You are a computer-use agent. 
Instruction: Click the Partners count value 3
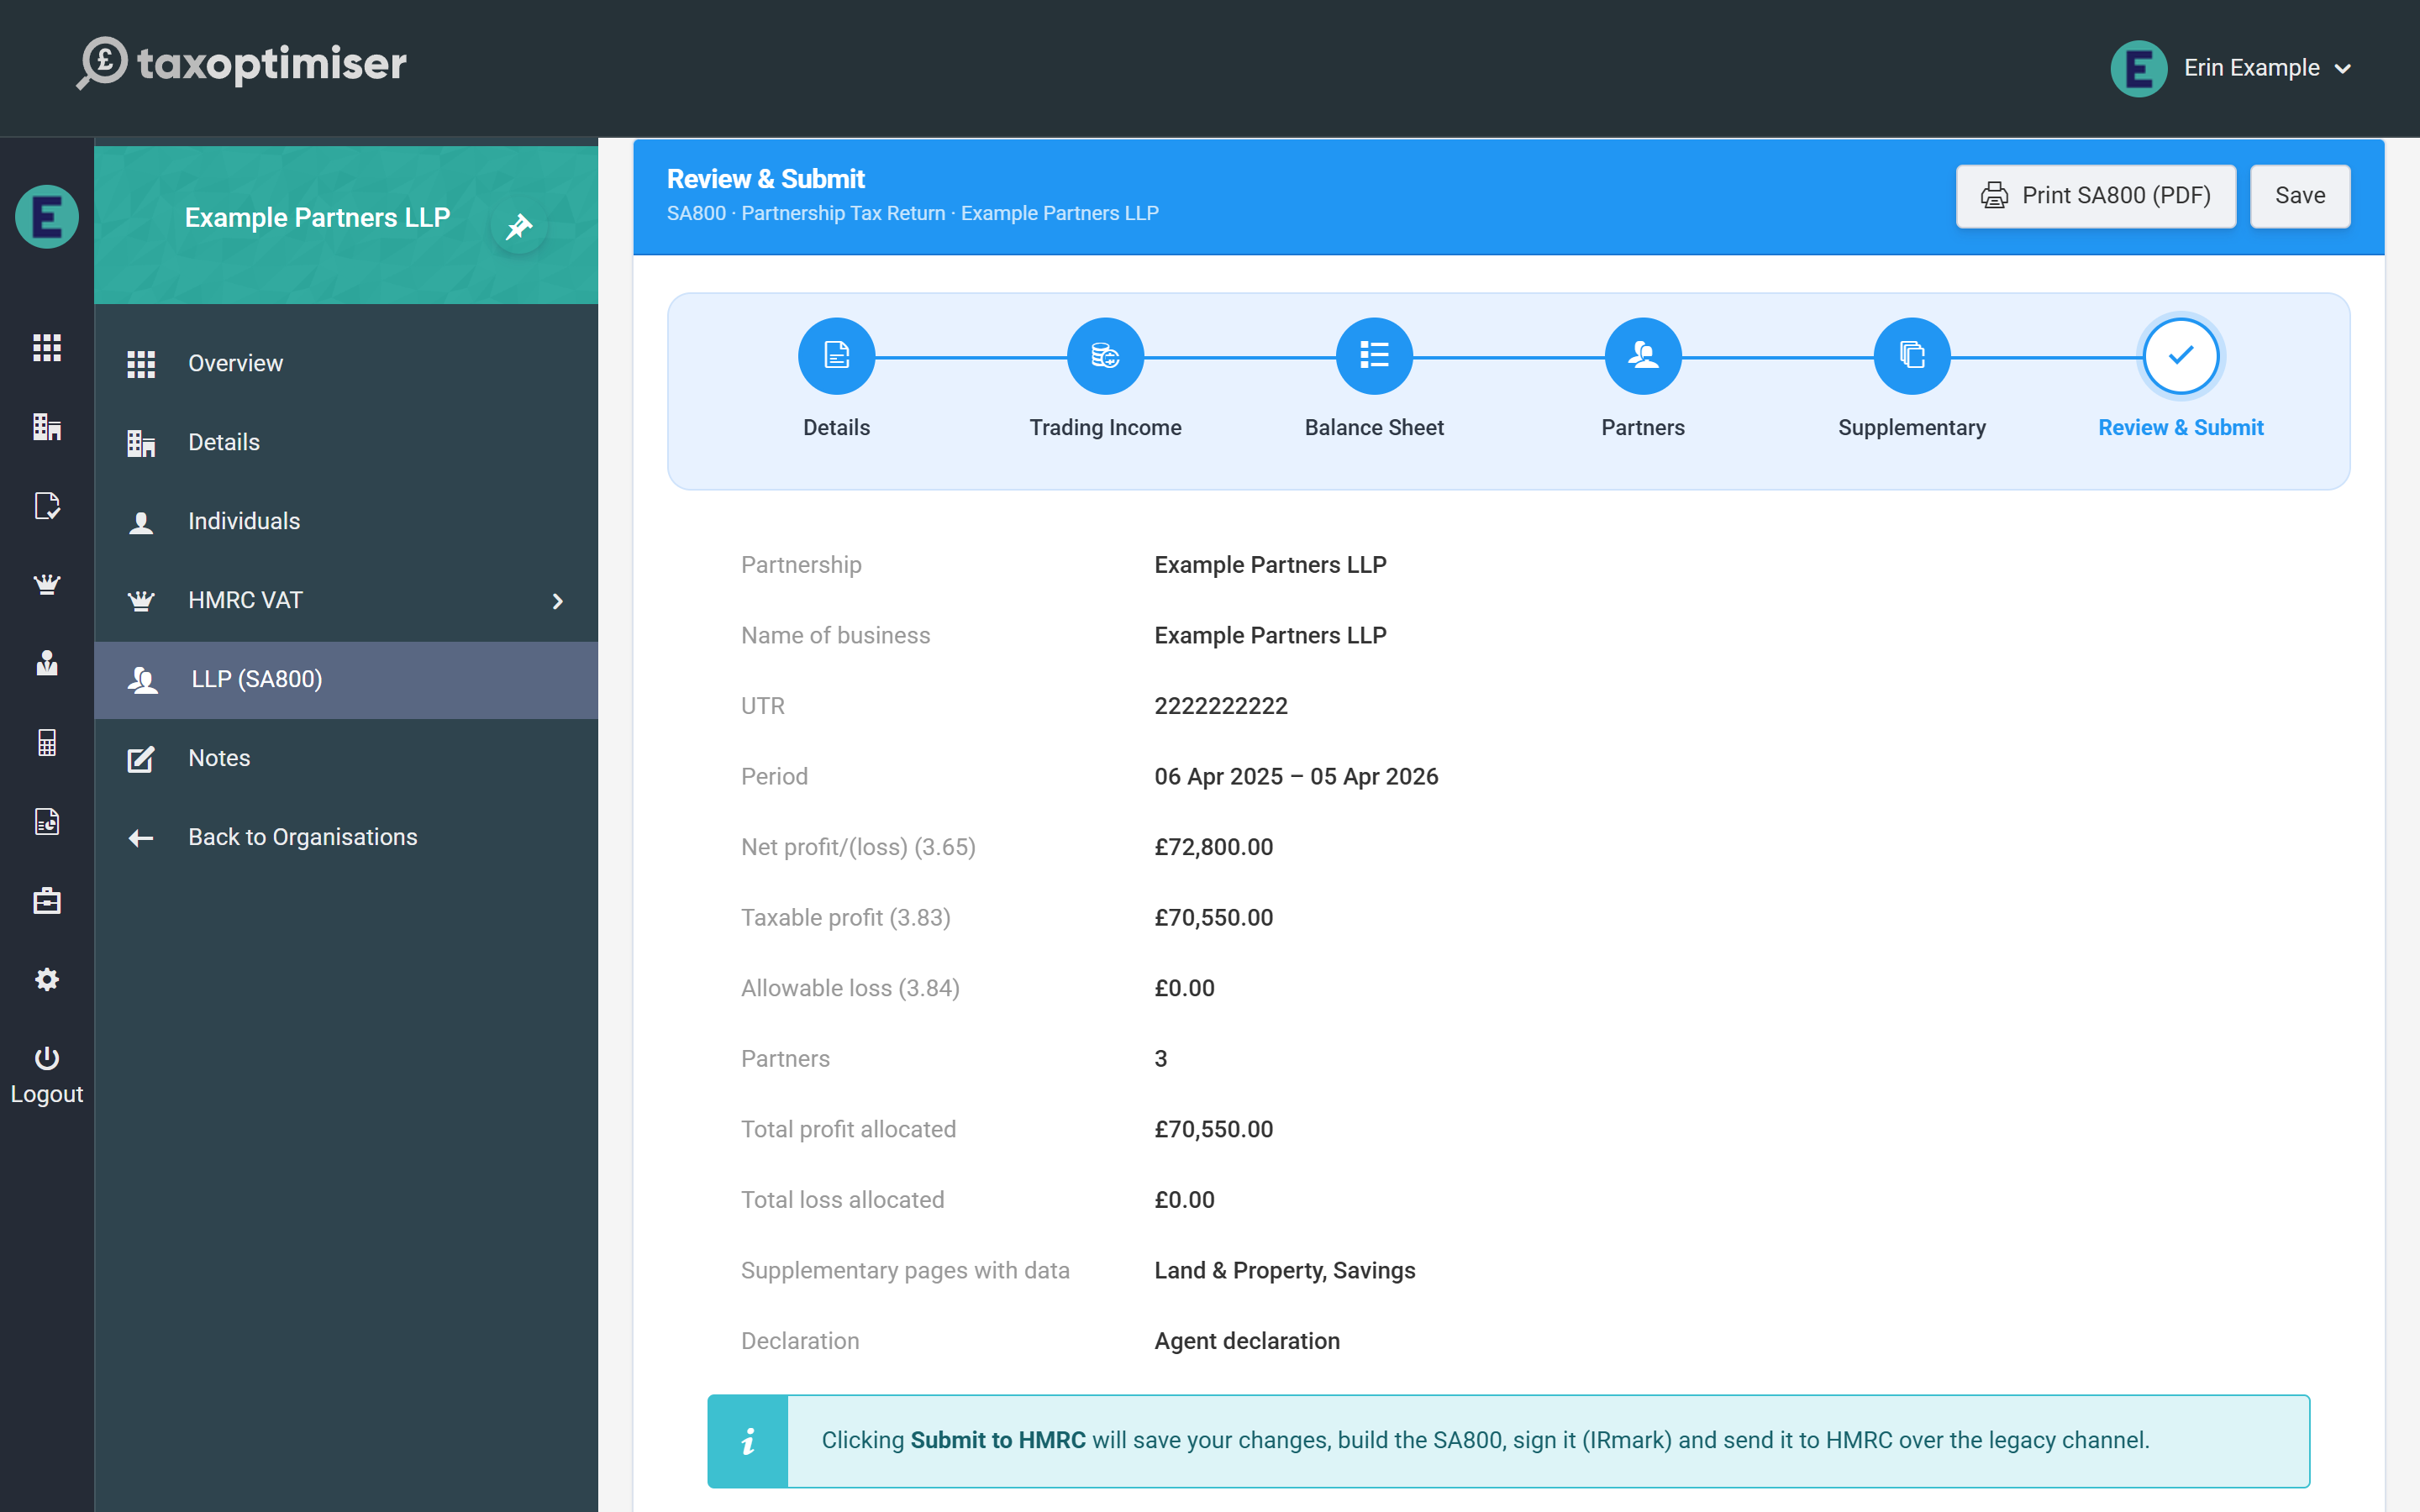coord(1160,1059)
